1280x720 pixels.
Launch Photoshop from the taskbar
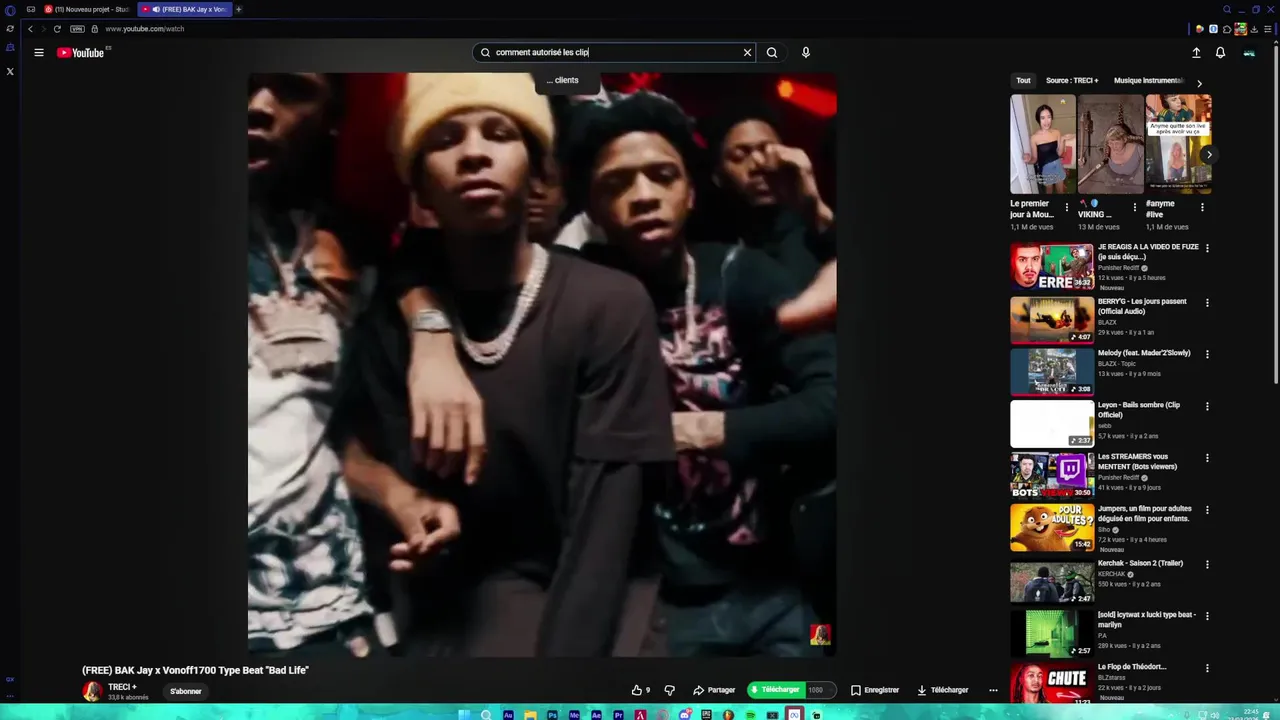(552, 715)
